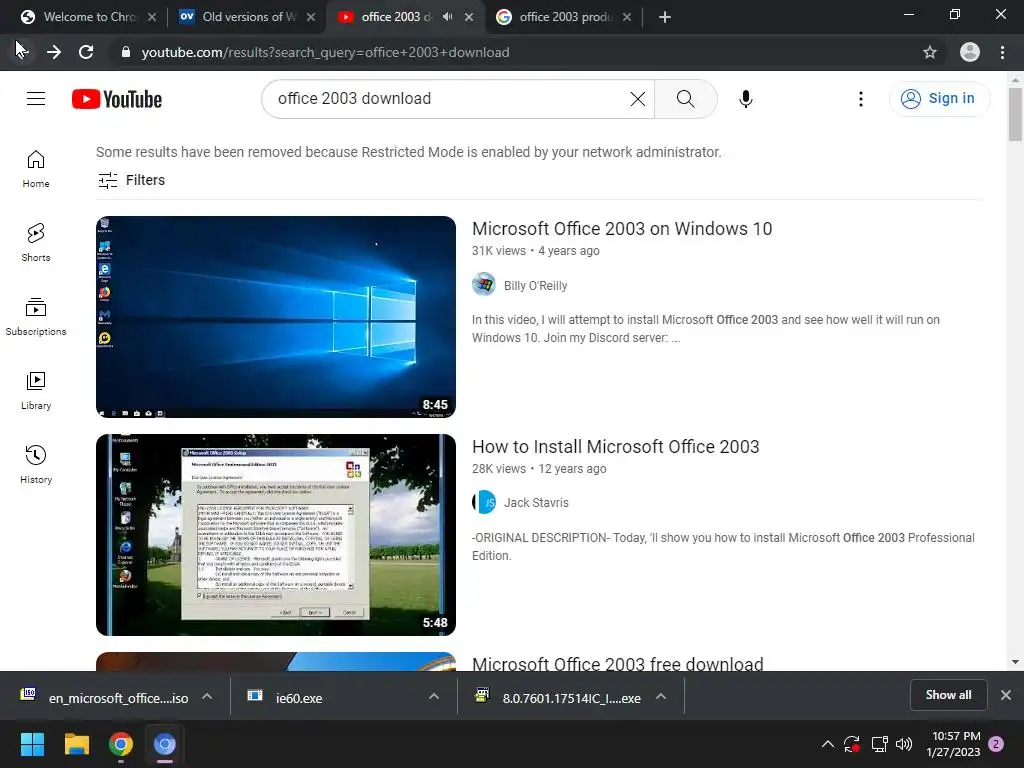Click title How to Install Microsoft Office 2003
This screenshot has width=1024, height=768.
pyautogui.click(x=615, y=447)
